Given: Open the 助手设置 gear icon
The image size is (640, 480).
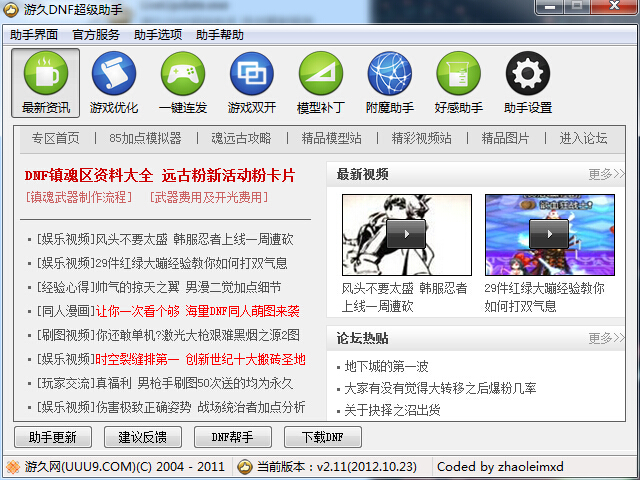Looking at the screenshot, I should [x=528, y=73].
